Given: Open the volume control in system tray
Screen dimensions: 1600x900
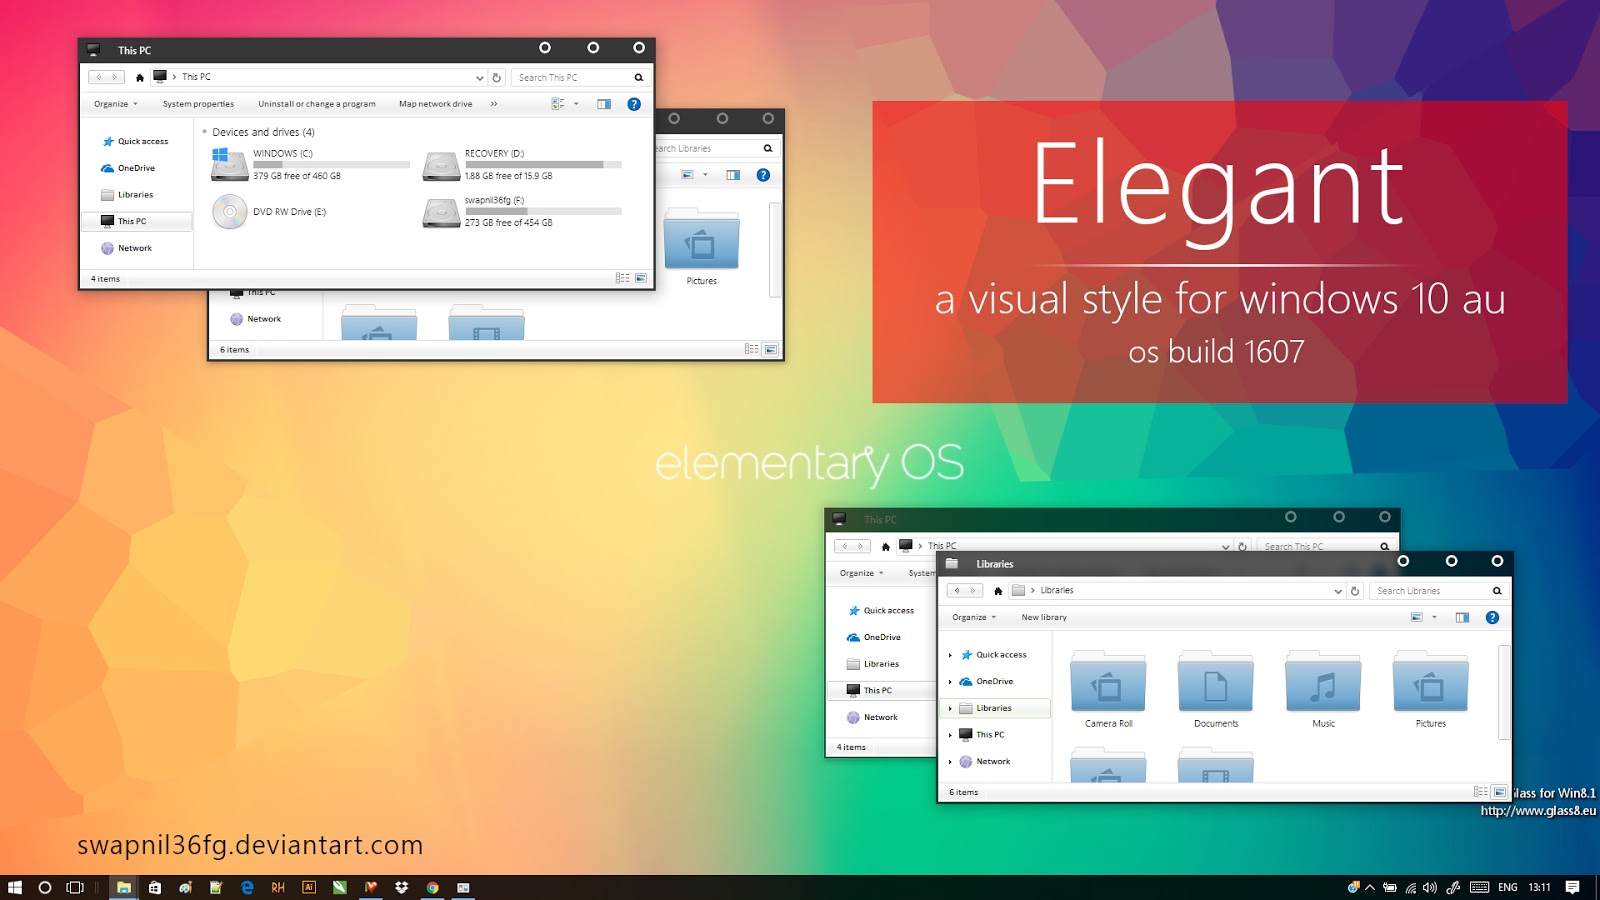Looking at the screenshot, I should pyautogui.click(x=1430, y=887).
